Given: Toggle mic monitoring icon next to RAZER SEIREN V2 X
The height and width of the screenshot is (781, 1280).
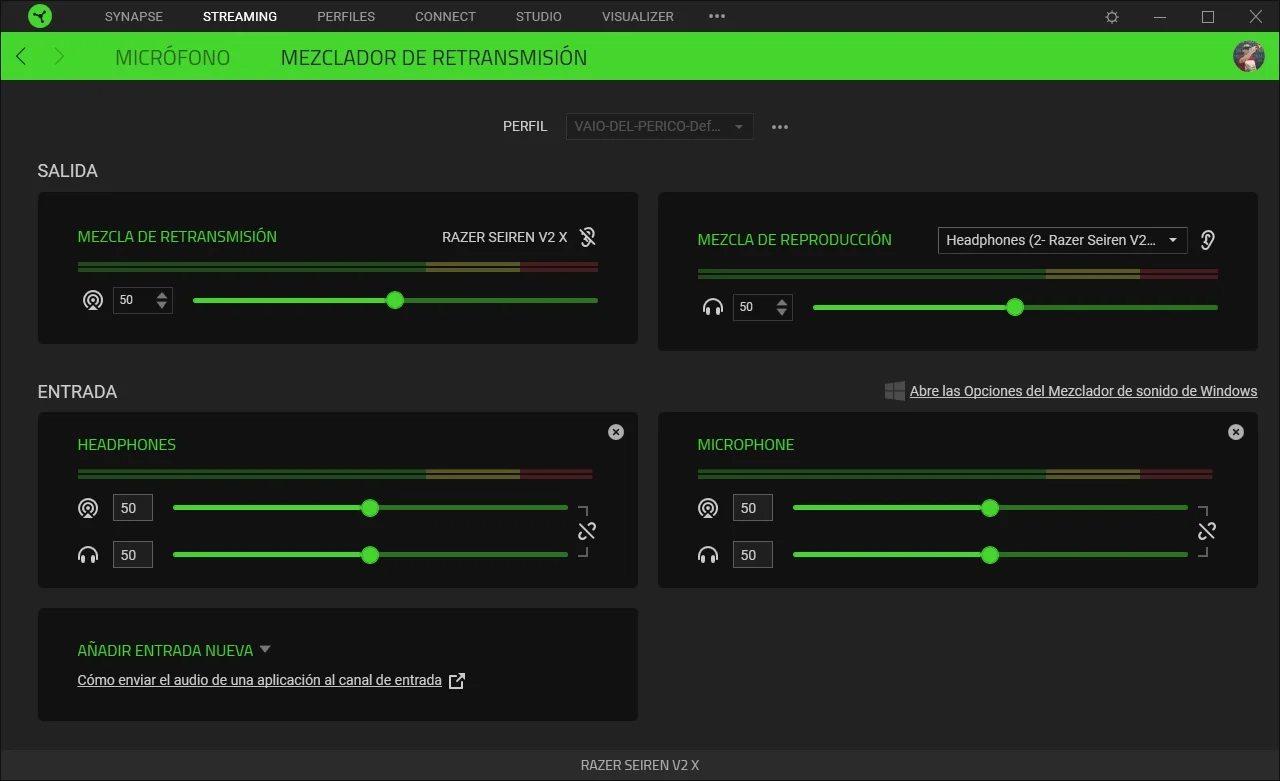Looking at the screenshot, I should (x=588, y=237).
